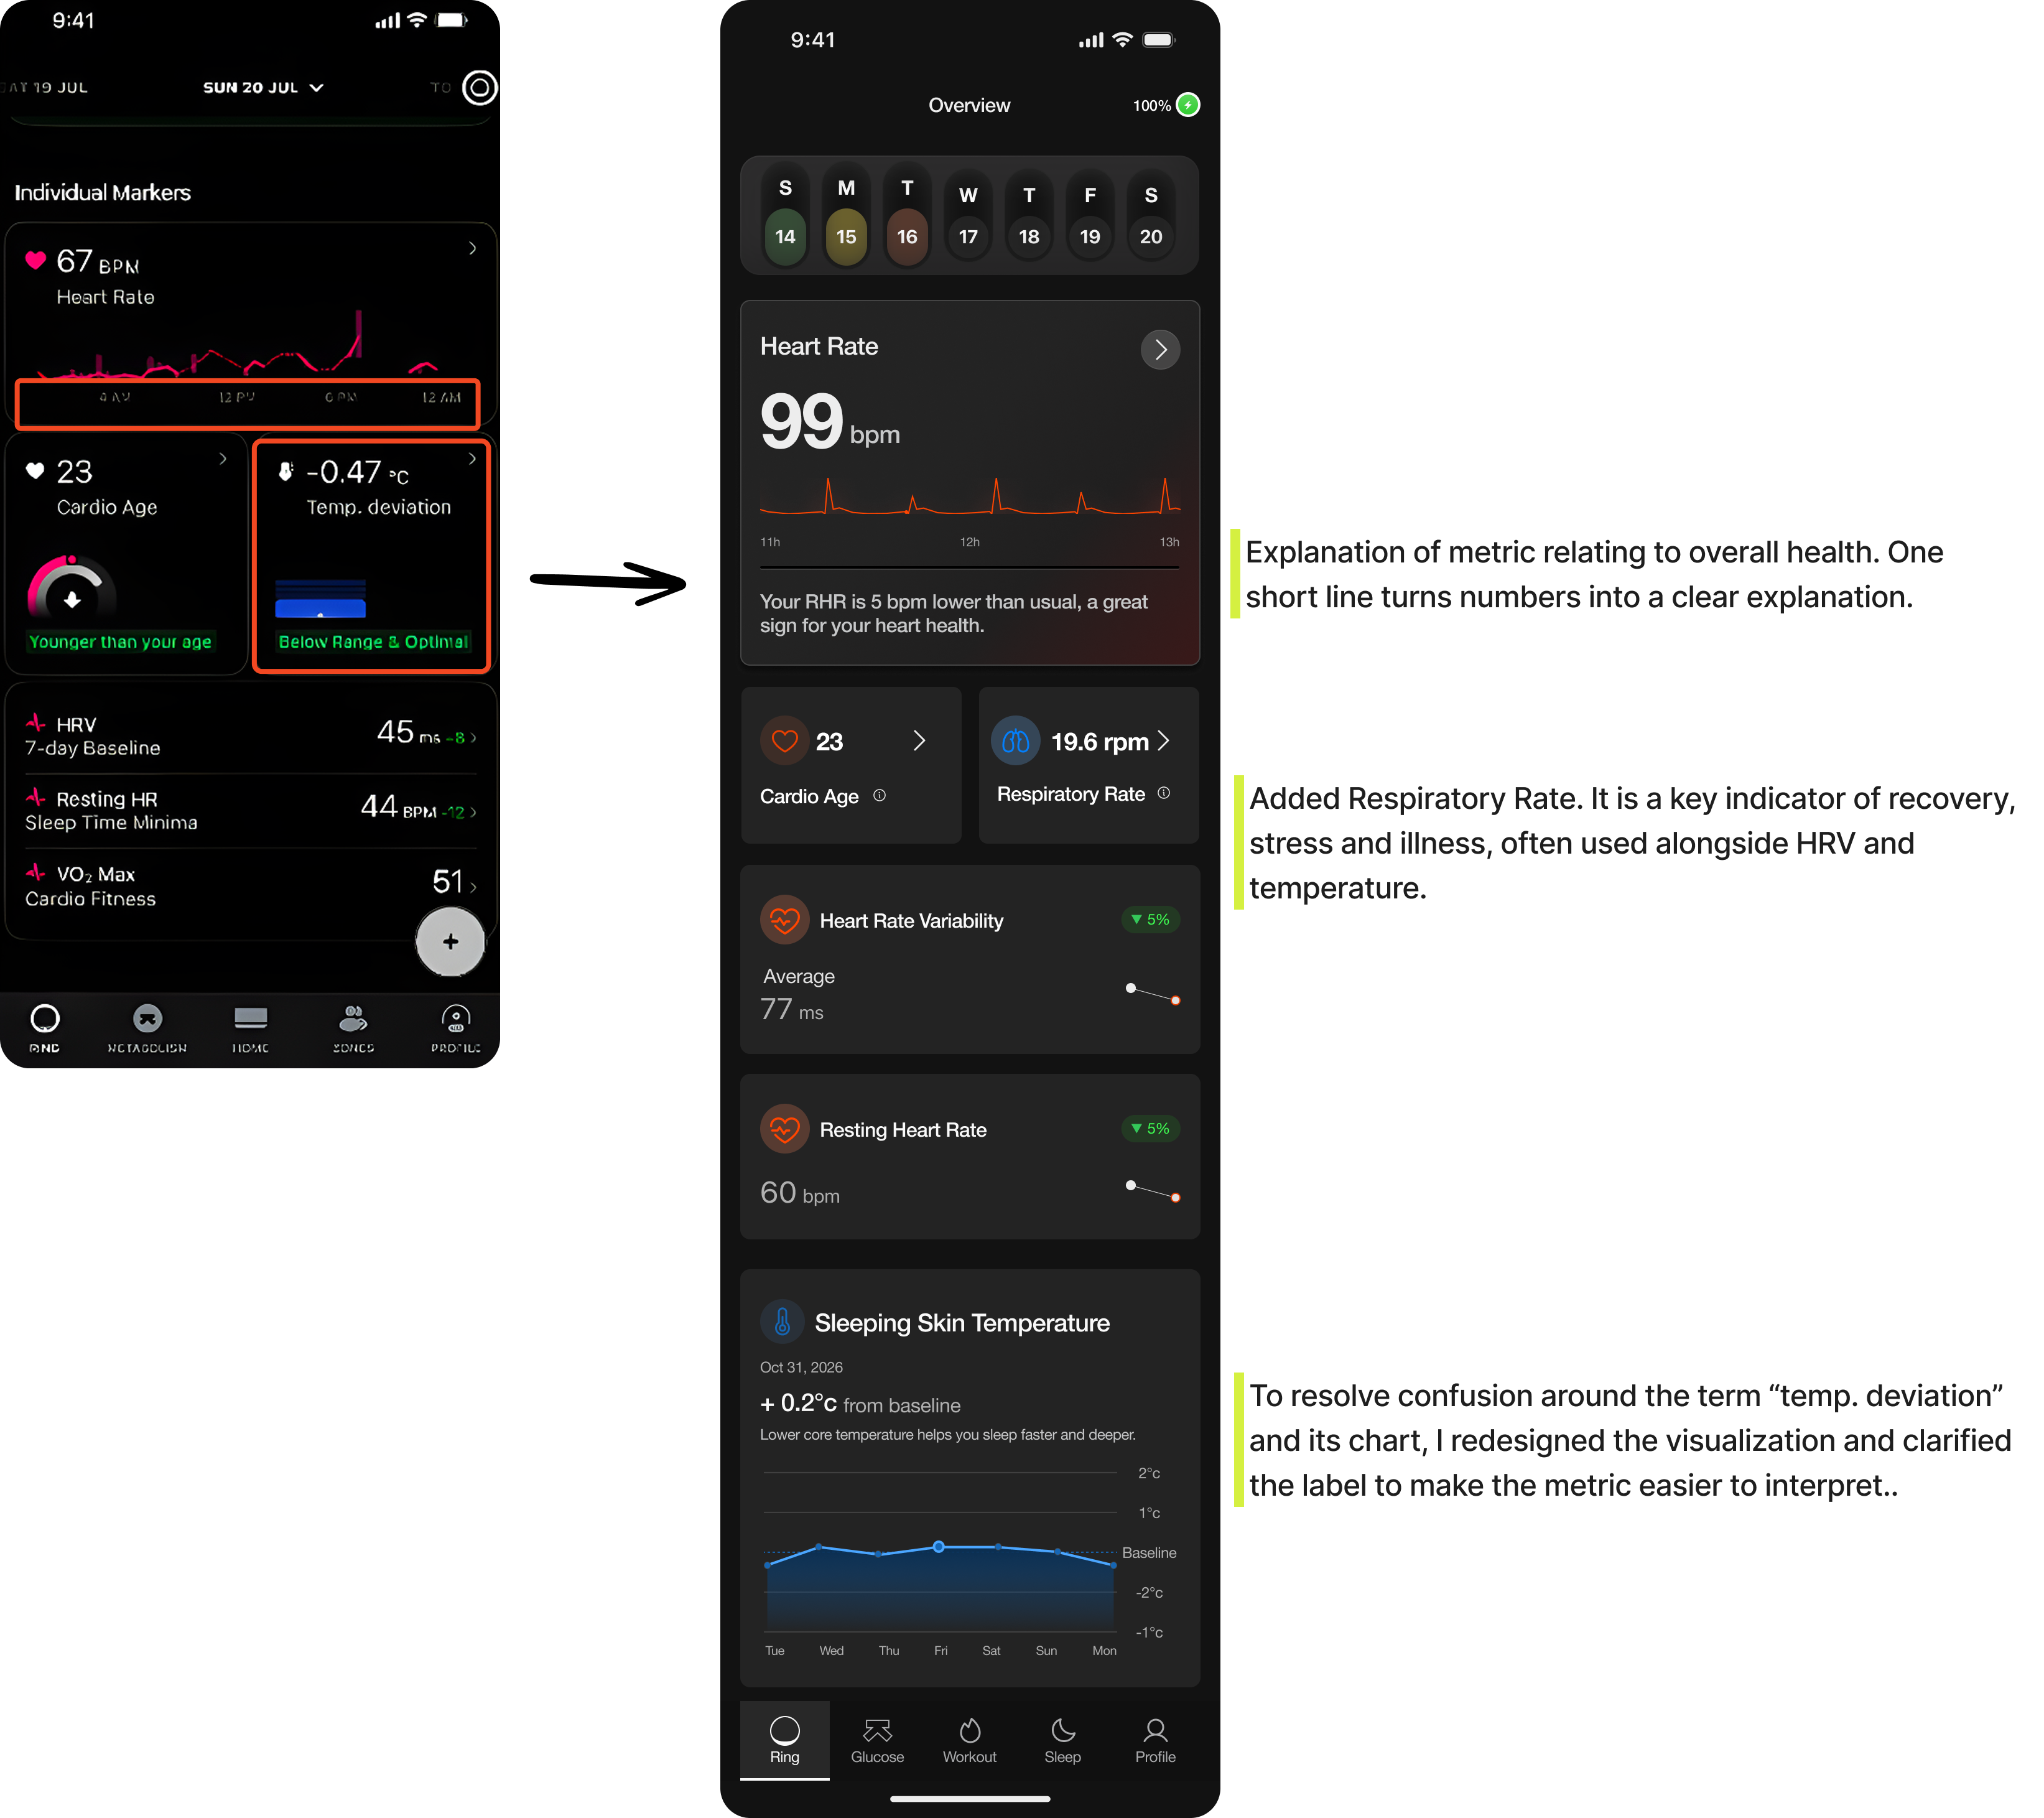2044x1818 pixels.
Task: Open the SUN 20 JUL date dropdown
Action: click(x=262, y=88)
